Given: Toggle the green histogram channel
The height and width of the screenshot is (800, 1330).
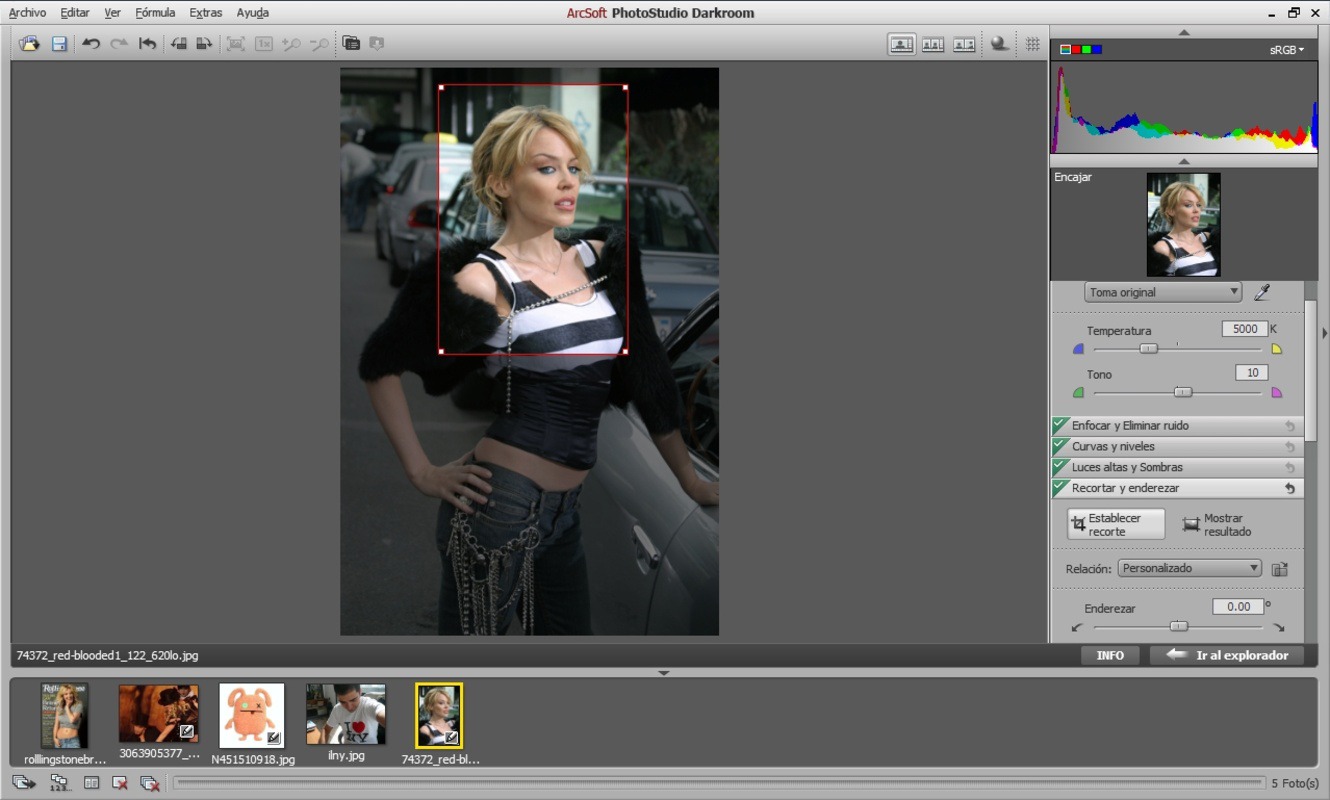Looking at the screenshot, I should [1087, 49].
